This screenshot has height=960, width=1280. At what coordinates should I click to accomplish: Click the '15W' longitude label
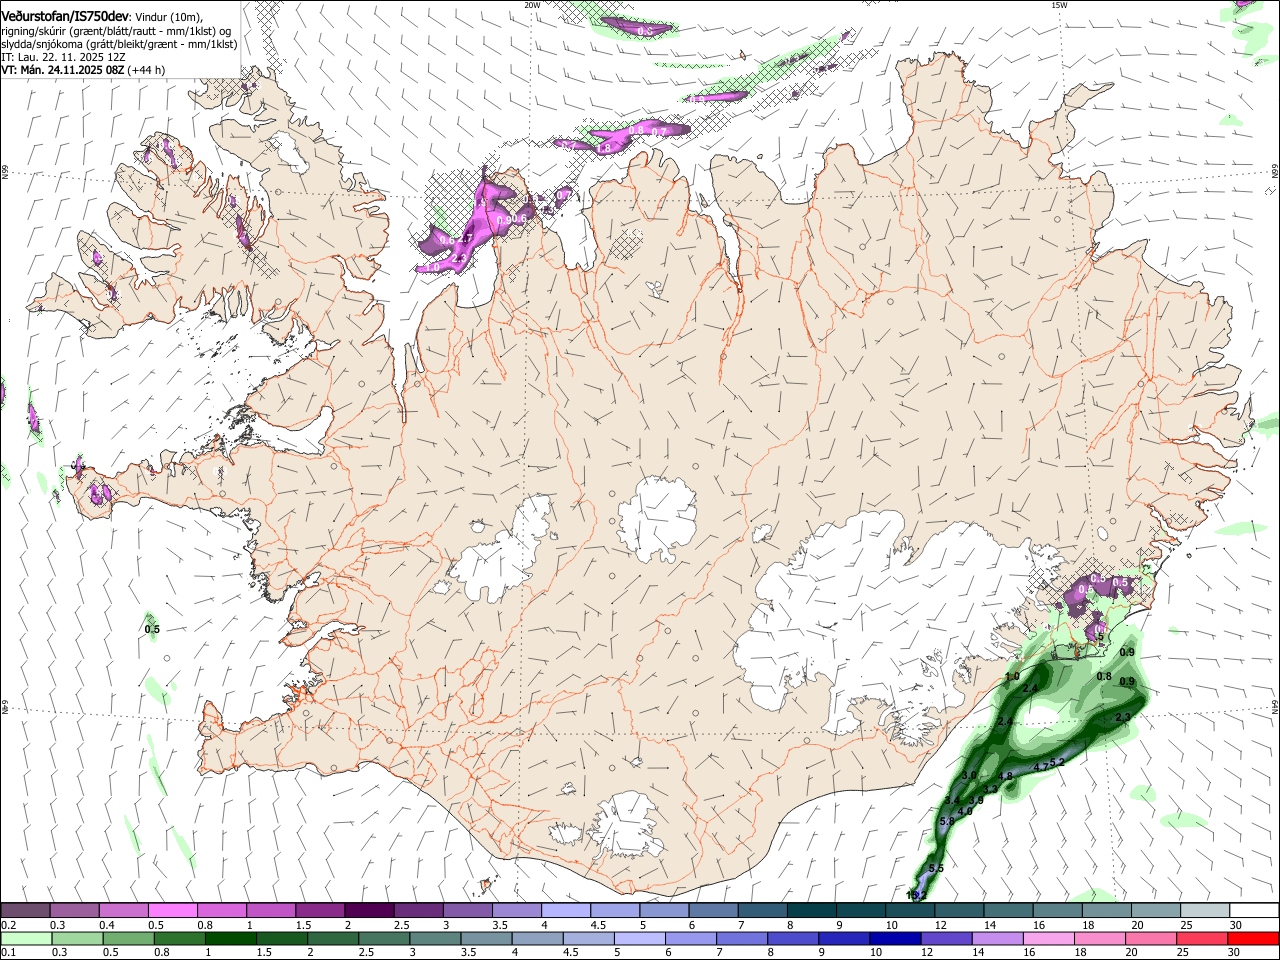click(1059, 5)
